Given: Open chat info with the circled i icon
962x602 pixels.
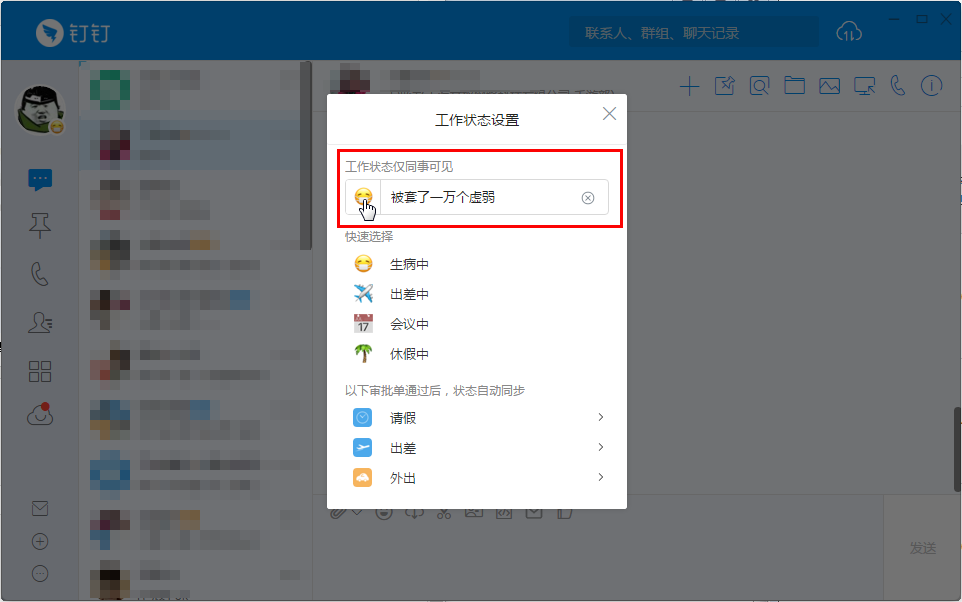Looking at the screenshot, I should [931, 85].
